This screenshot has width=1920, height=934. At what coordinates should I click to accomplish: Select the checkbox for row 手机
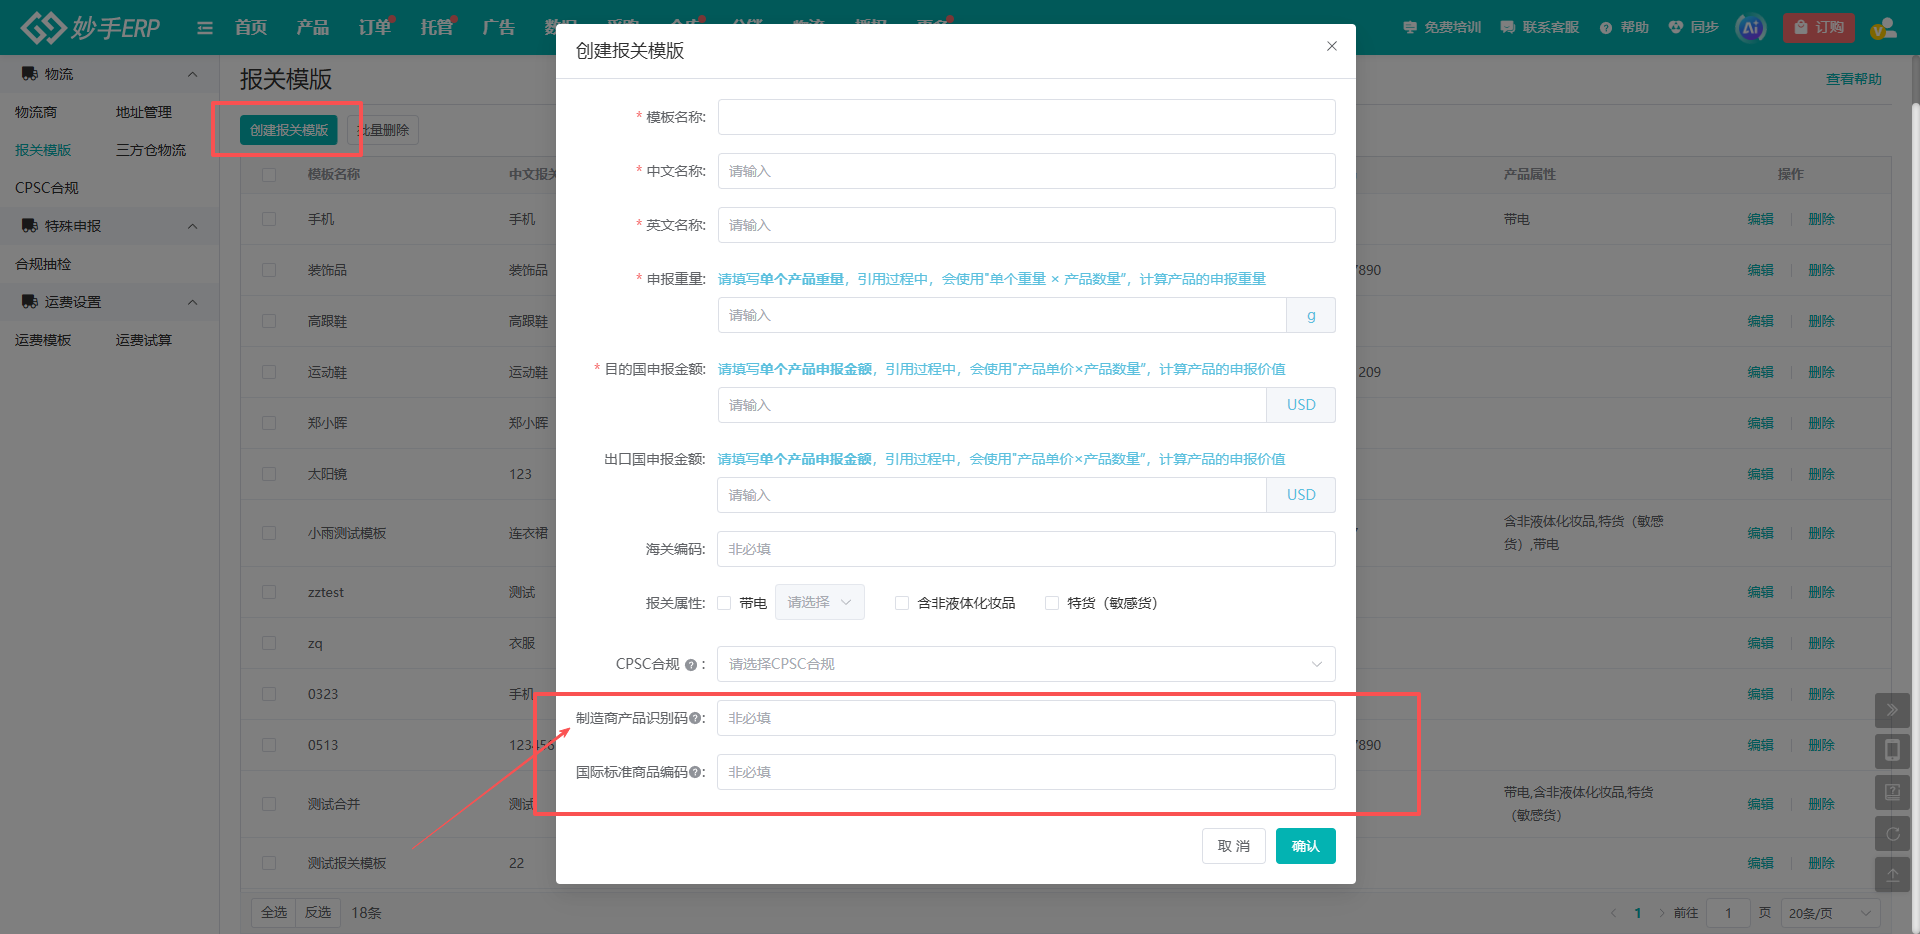[269, 219]
